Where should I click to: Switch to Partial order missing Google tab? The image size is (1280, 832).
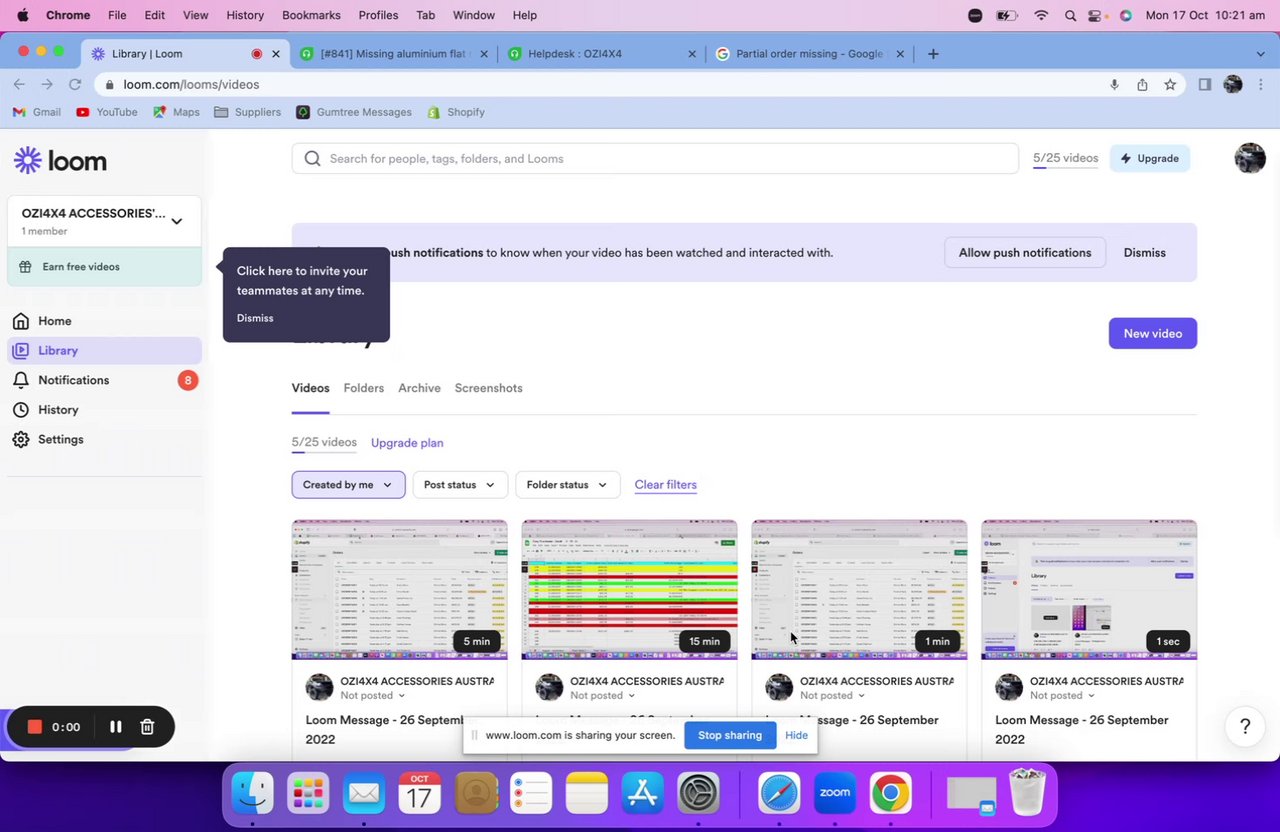pyautogui.click(x=809, y=54)
